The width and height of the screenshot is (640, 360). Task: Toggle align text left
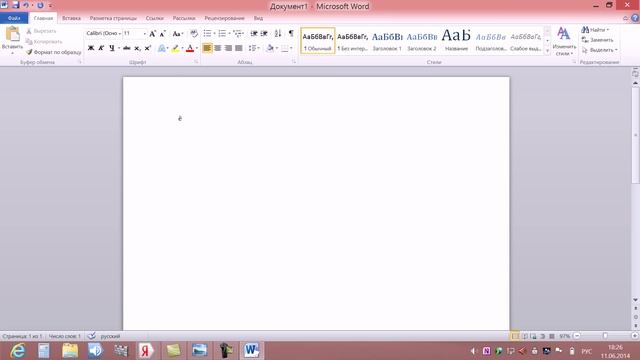(207, 48)
